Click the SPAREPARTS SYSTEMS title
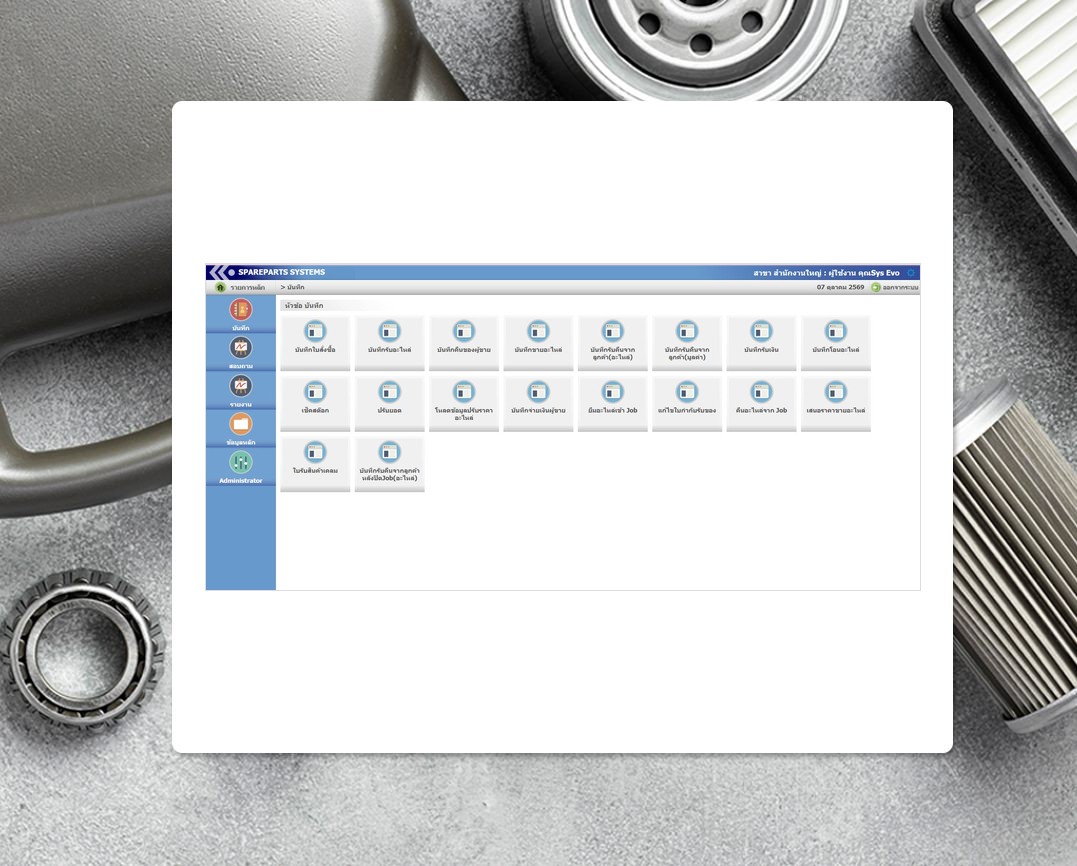Screen dimensions: 1077x866 (x=282, y=273)
